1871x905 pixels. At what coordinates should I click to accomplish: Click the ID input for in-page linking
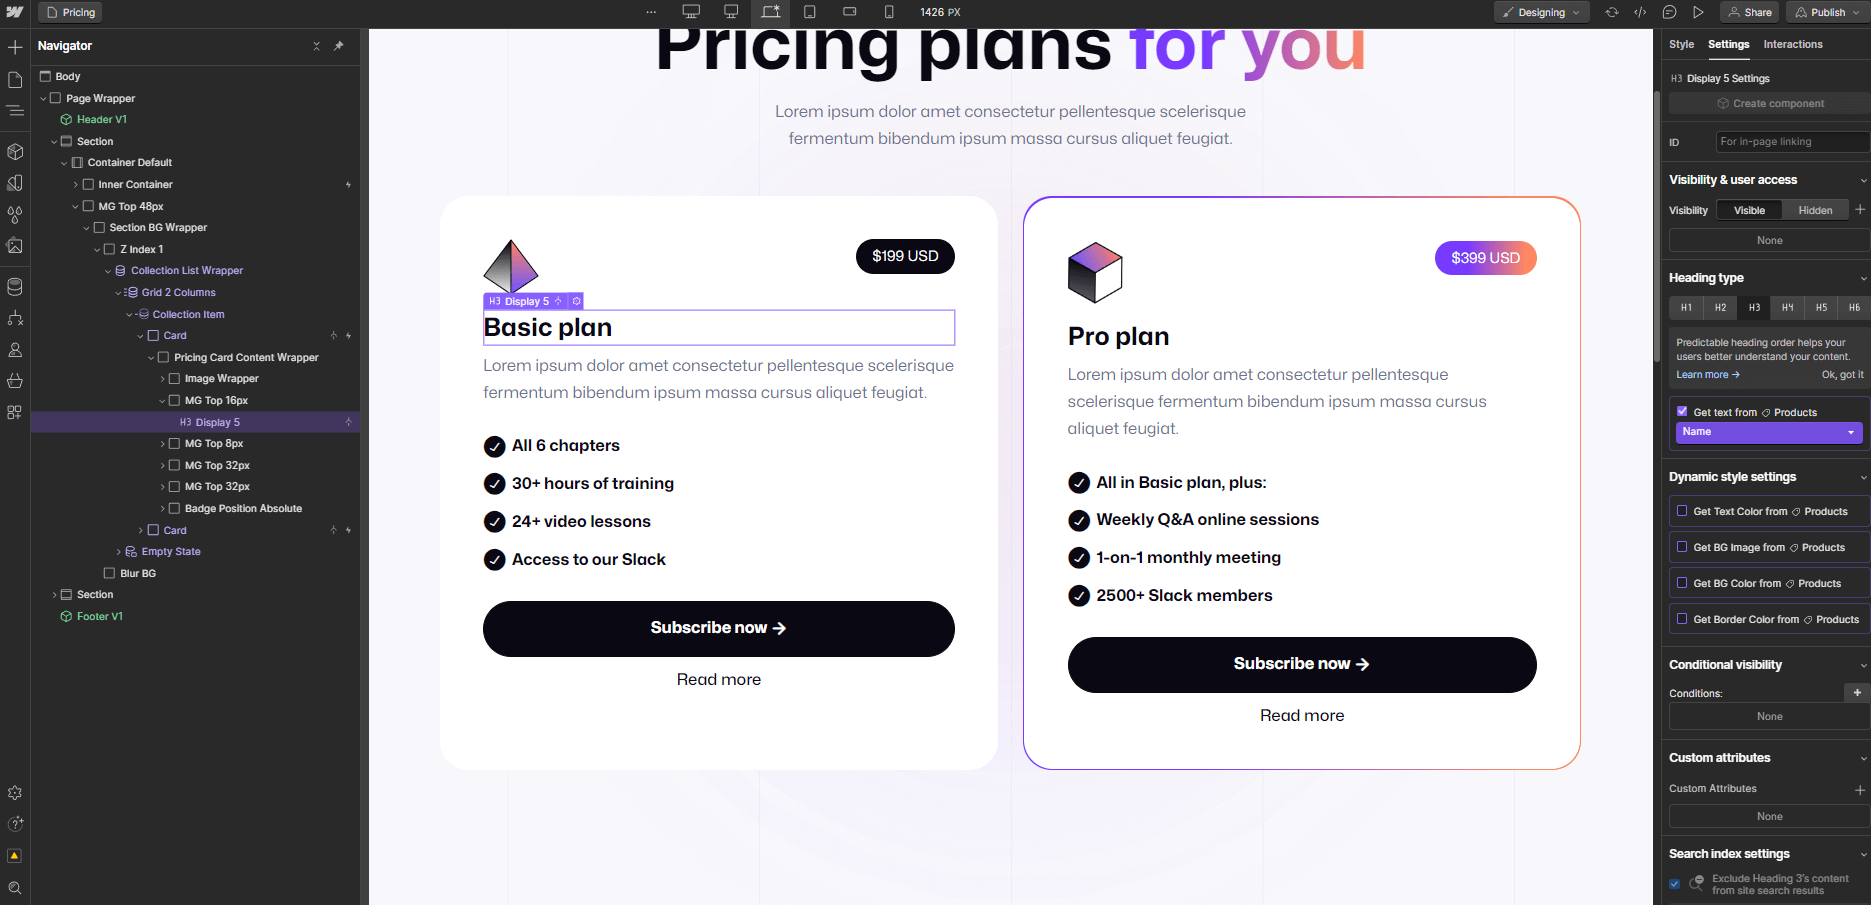pyautogui.click(x=1790, y=141)
